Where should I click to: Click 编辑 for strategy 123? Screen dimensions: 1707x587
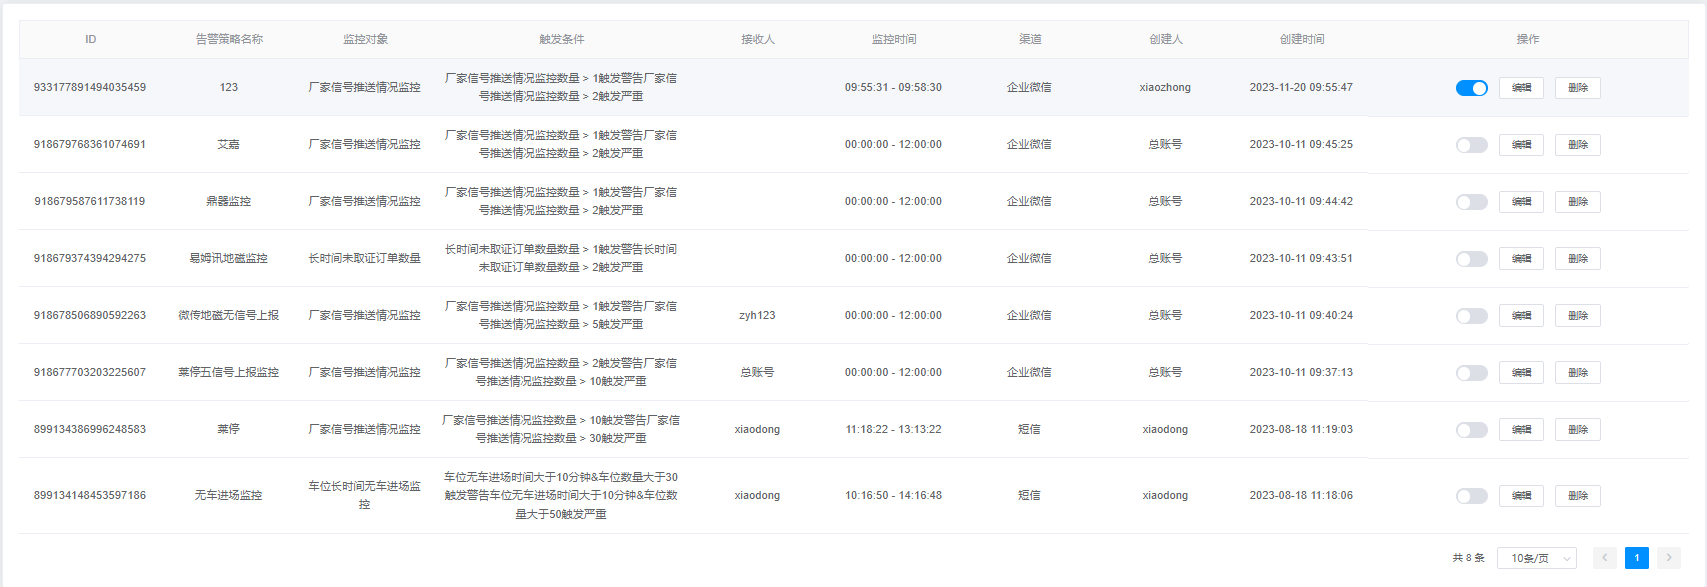1521,88
